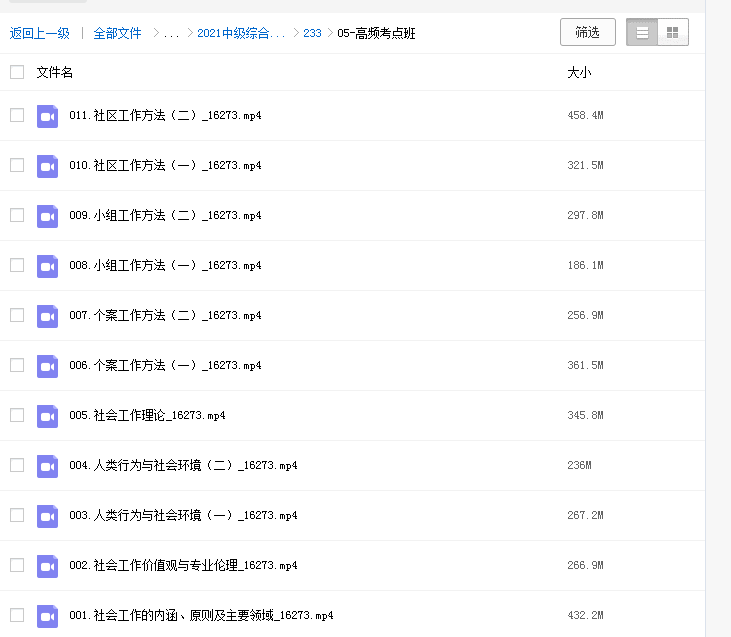Click the 458.4M size value
Viewport: 731px width, 637px height.
[585, 115]
